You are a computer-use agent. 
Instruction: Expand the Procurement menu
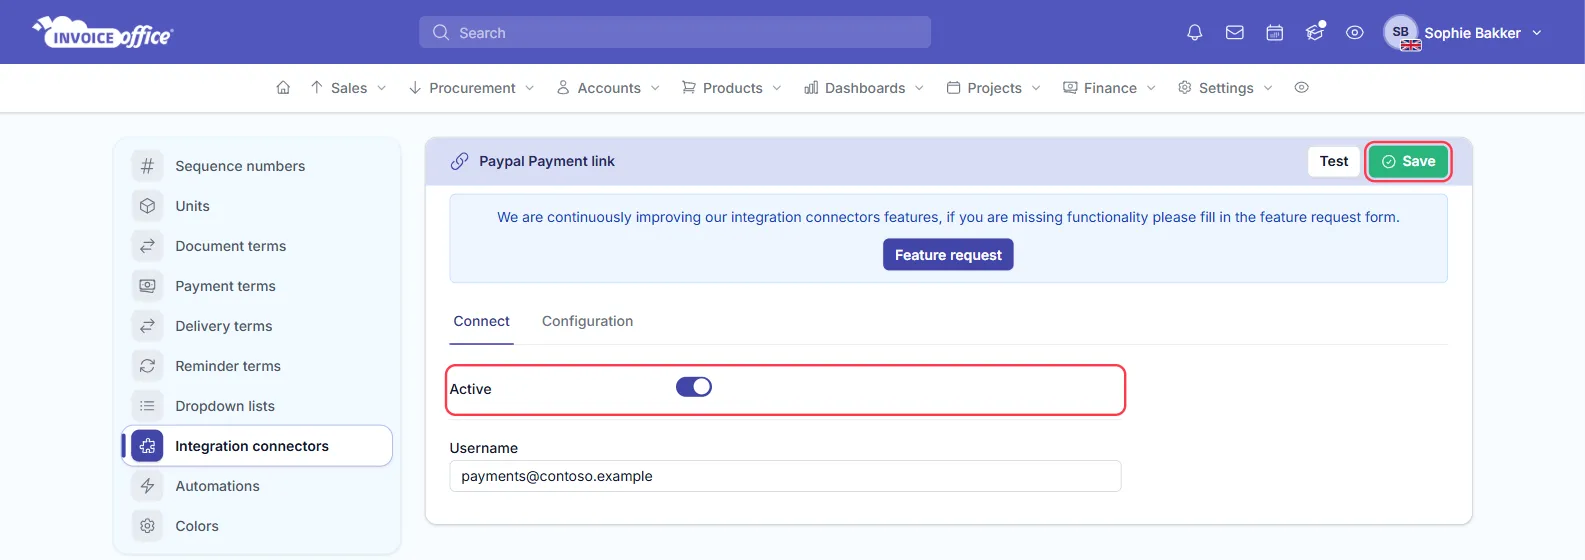(x=471, y=88)
